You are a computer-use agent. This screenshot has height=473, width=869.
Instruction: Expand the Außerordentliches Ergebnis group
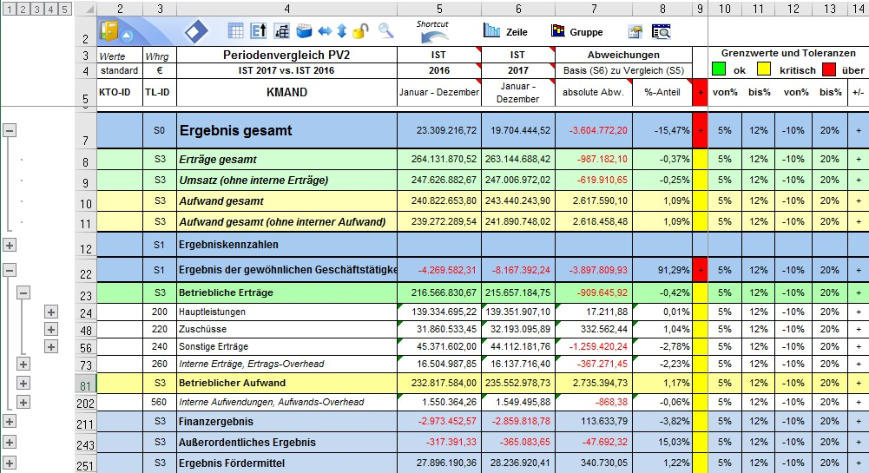[x=9, y=442]
